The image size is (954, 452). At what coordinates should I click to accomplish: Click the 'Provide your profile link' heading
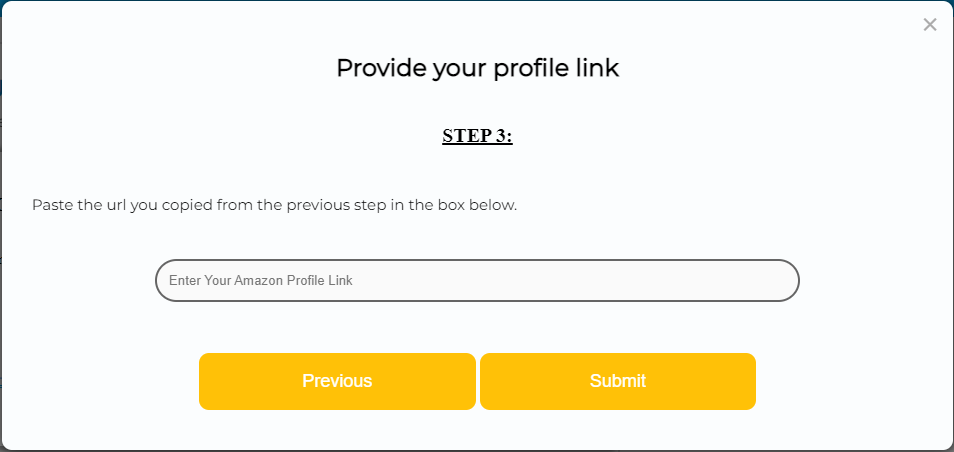click(x=477, y=68)
